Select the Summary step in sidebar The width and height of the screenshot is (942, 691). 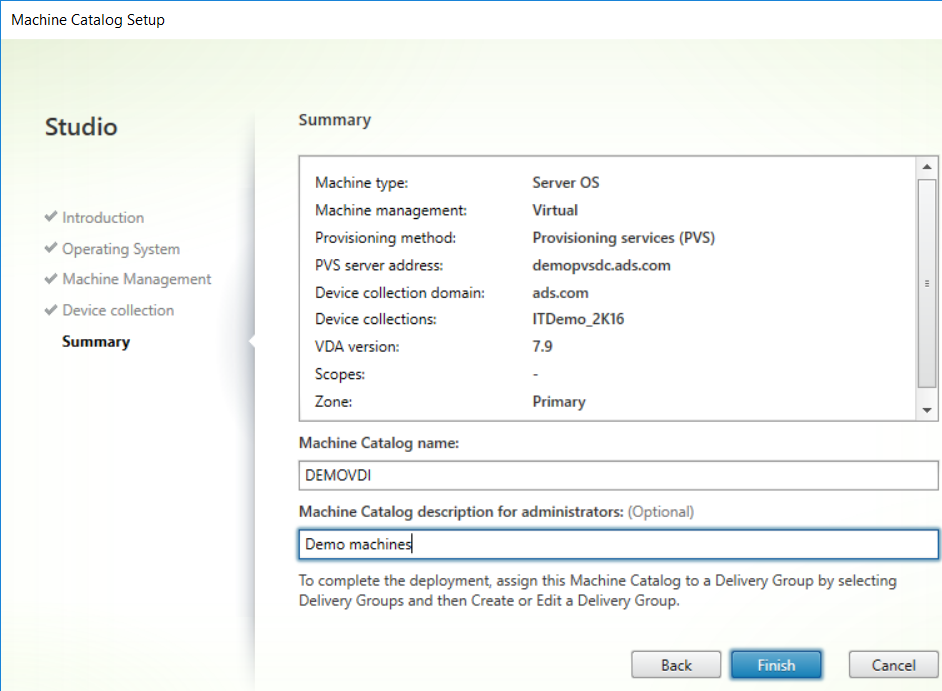(96, 342)
